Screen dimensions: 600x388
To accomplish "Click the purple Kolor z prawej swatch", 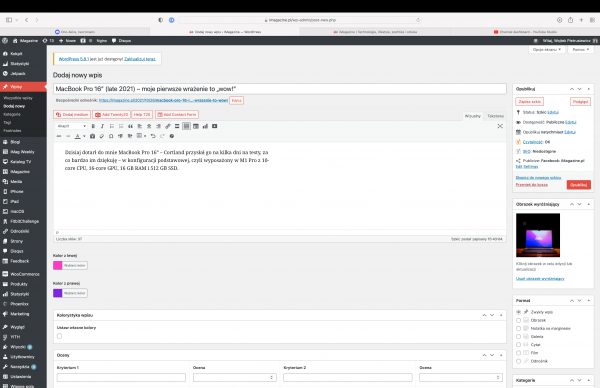I will (58, 293).
